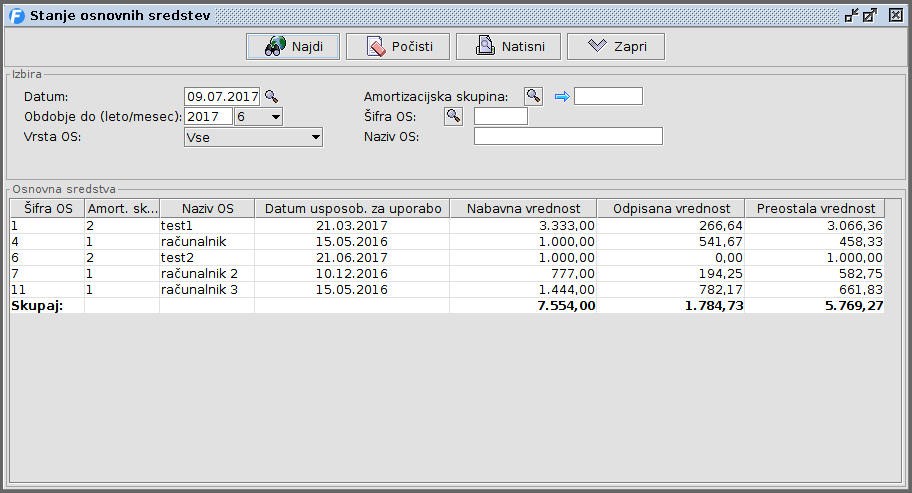This screenshot has height=493, width=912.
Task: Open Amortizacijska skupina lookup icon
Action: [534, 96]
